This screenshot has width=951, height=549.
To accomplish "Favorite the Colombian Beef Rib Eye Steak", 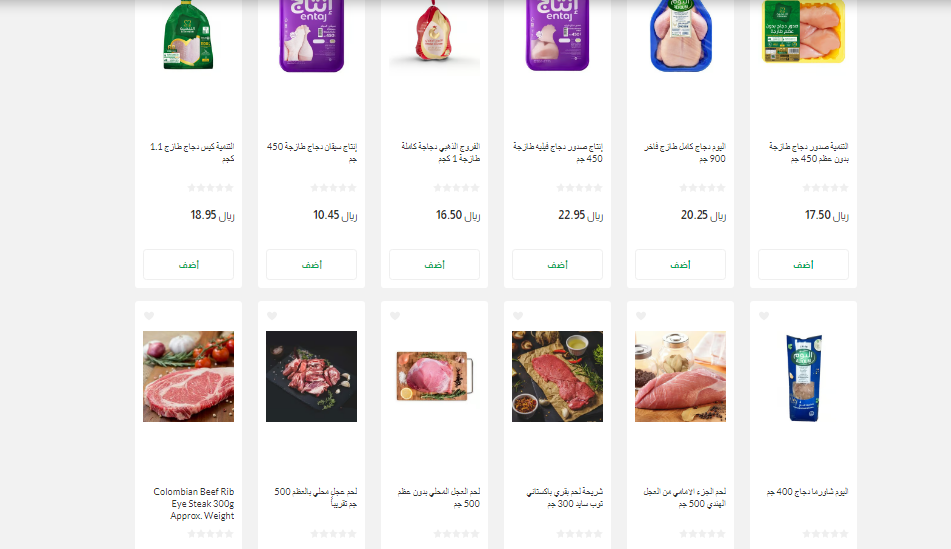I will tap(149, 316).
